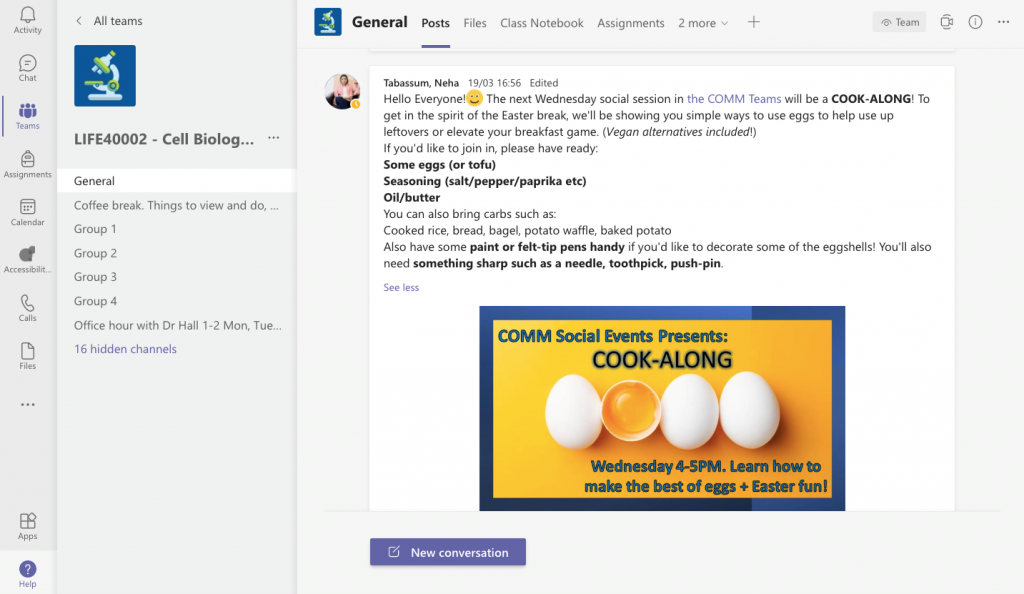
Task: Select the Group 3 channel
Action: click(x=95, y=277)
